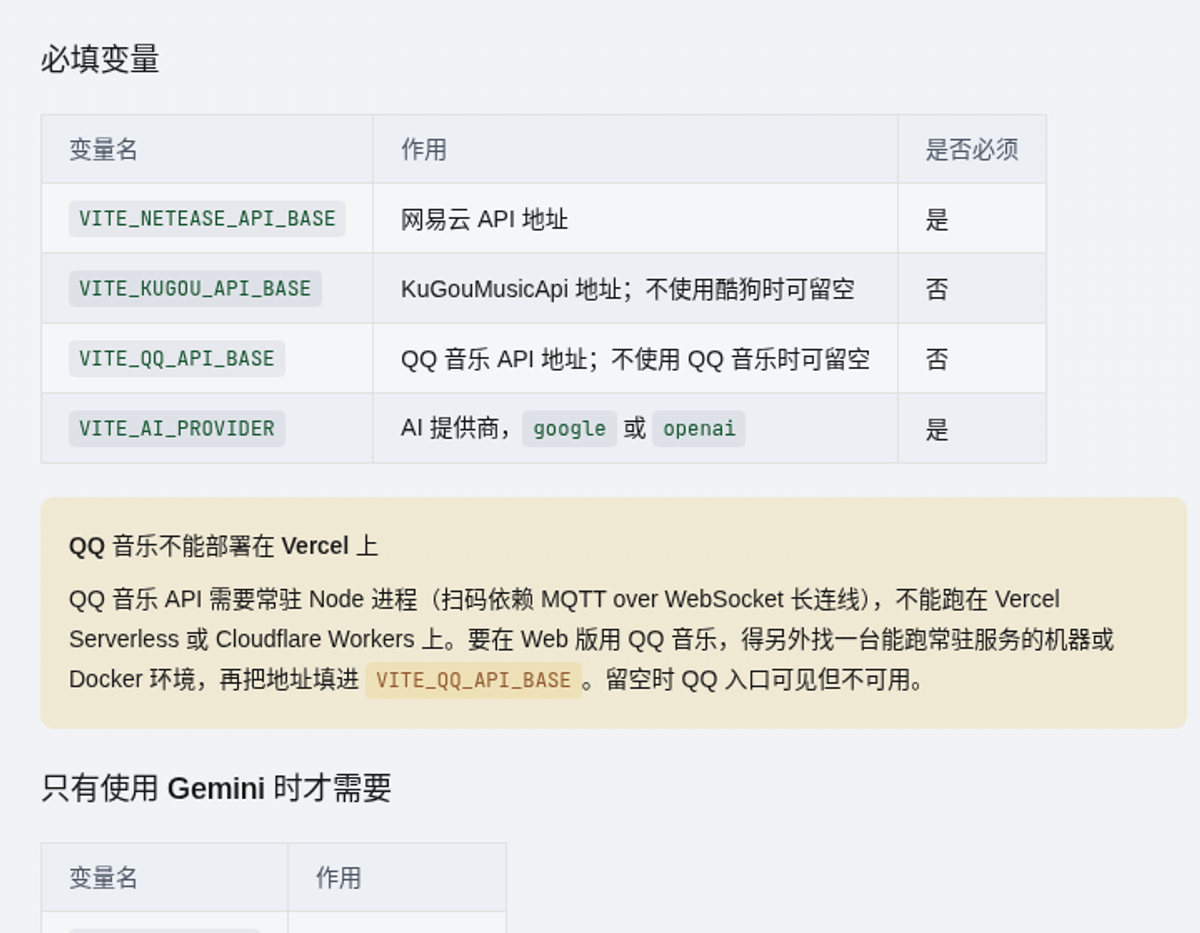Select 作用 header in the Gemini table
1200x933 pixels.
coord(339,878)
